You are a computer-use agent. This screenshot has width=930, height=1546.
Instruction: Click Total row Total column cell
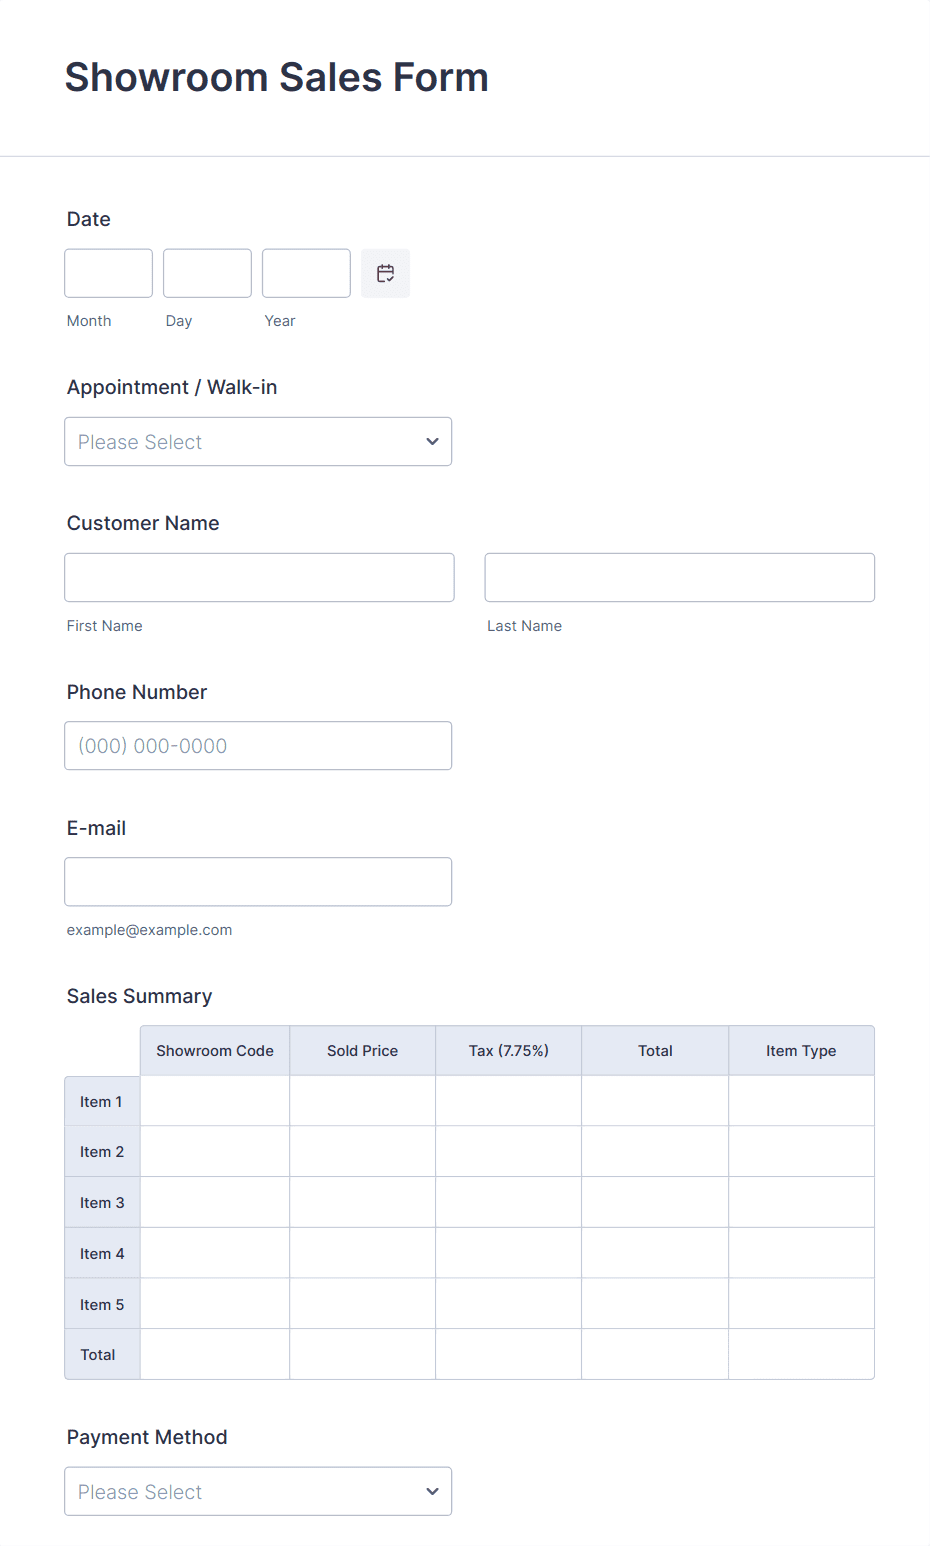pos(655,1354)
